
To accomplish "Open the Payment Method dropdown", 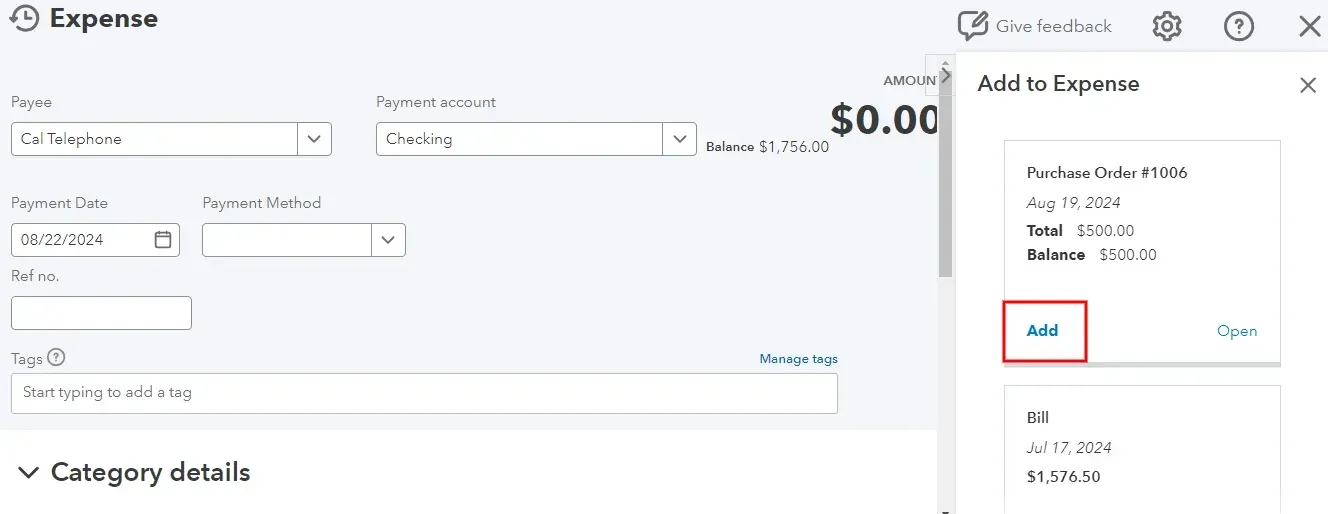I will (x=388, y=240).
